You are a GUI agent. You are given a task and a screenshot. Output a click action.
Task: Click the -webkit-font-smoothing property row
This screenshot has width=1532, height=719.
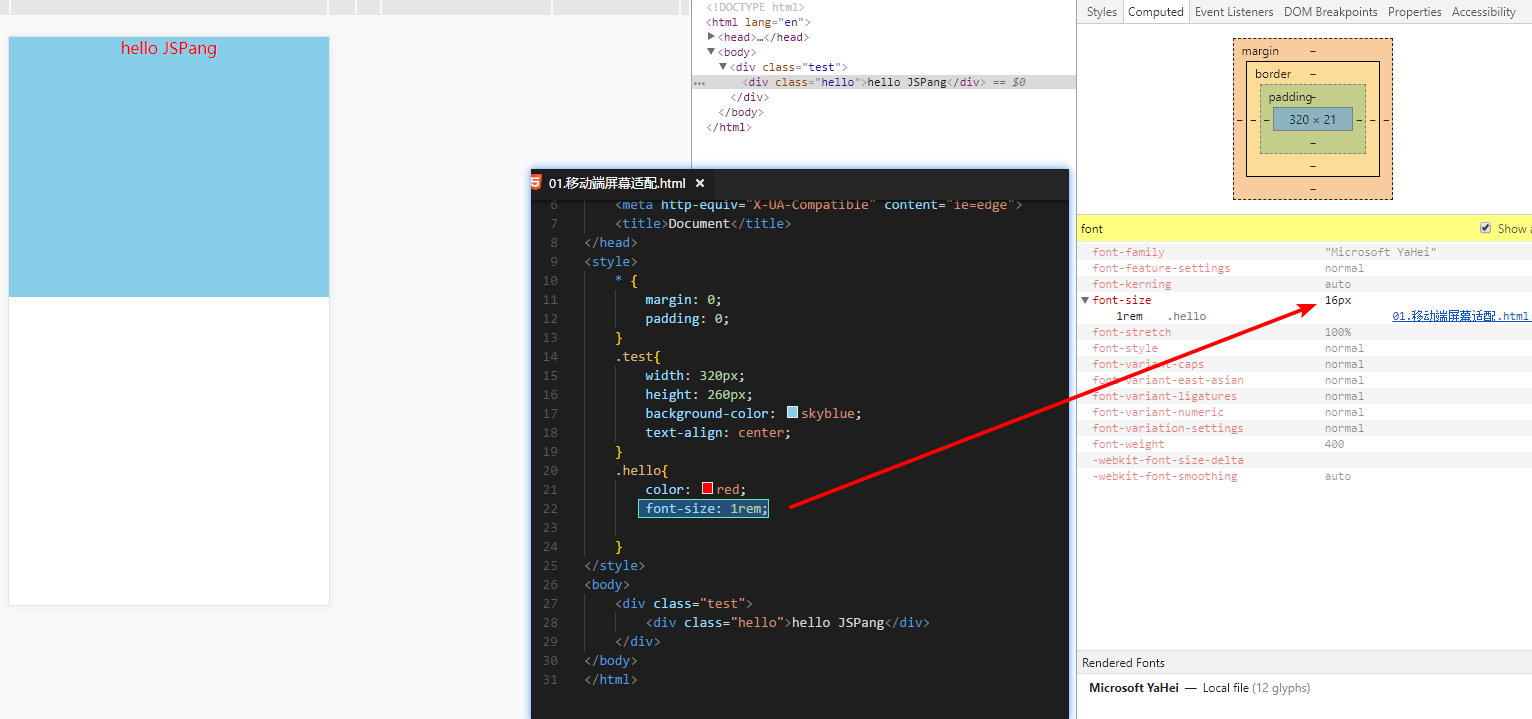coord(1304,476)
